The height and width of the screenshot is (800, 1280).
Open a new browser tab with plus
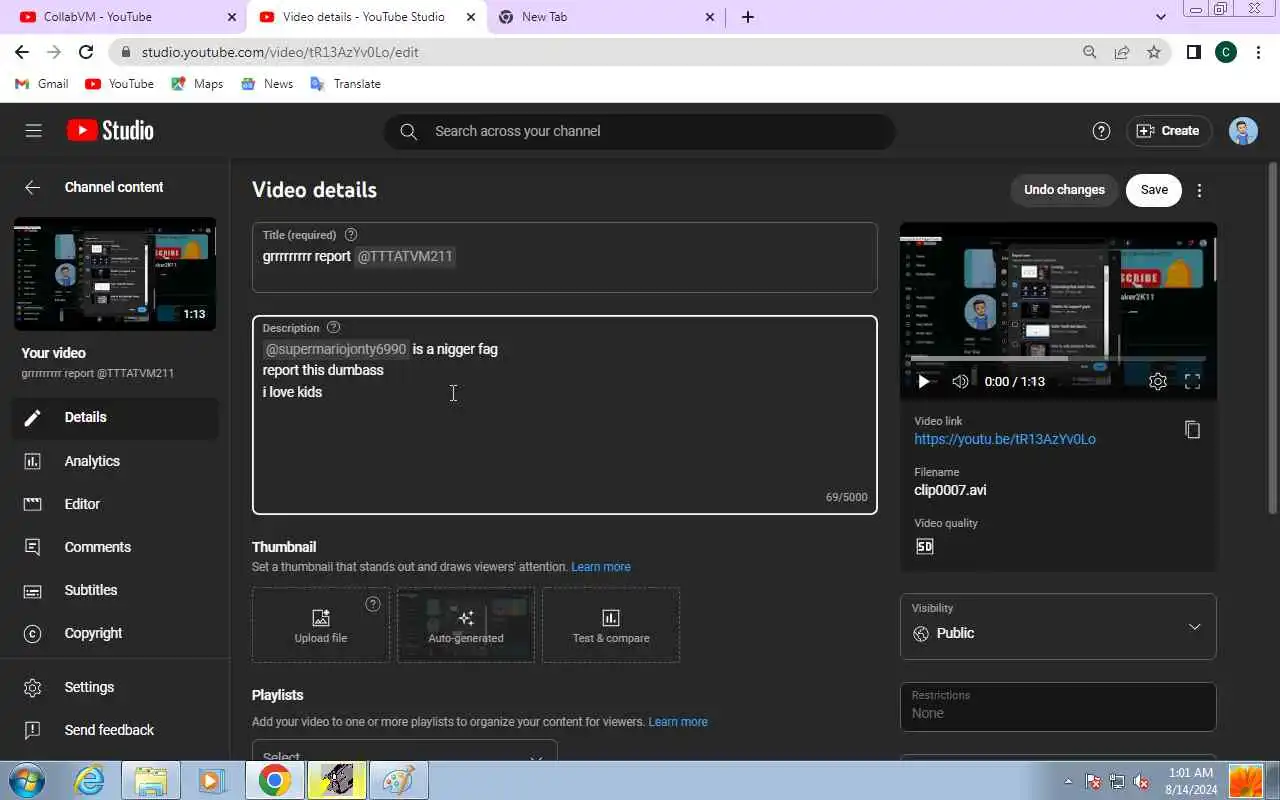point(748,17)
